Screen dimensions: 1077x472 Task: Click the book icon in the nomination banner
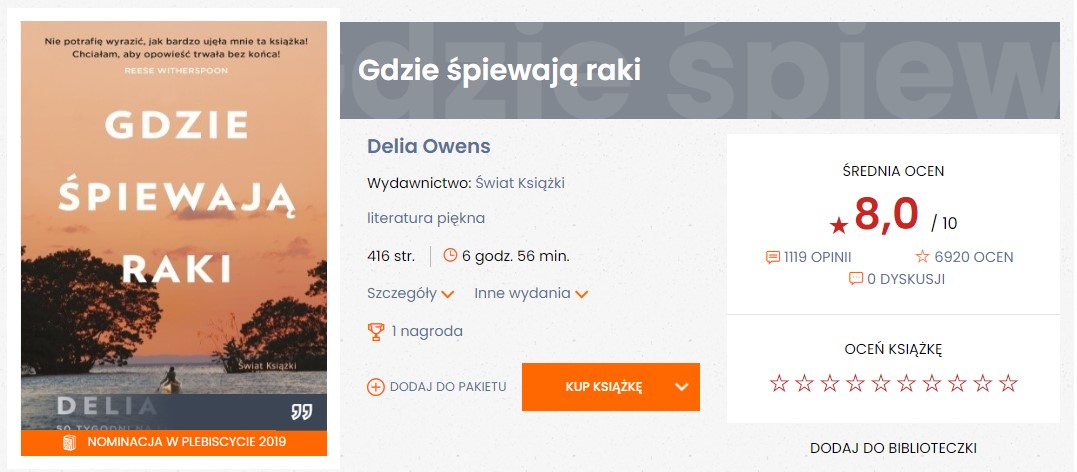[69, 442]
